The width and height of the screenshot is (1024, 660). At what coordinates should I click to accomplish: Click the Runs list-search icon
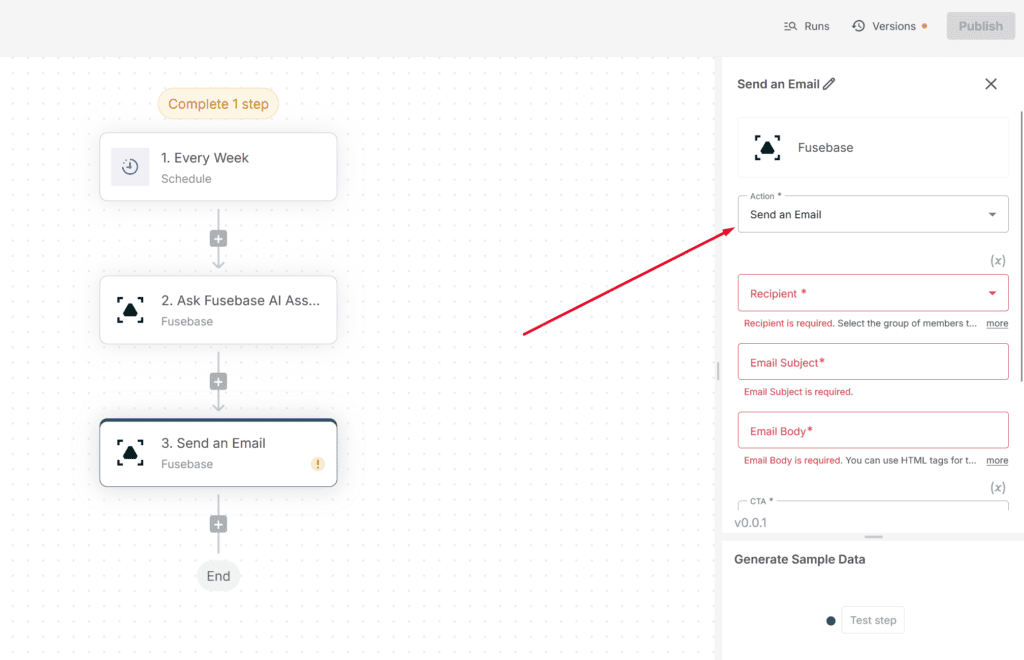[x=790, y=26]
